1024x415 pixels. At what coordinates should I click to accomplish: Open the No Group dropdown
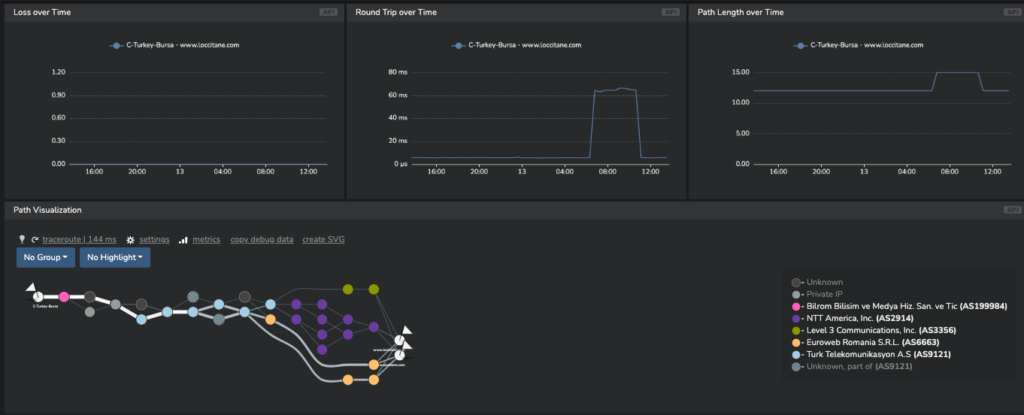[46, 257]
